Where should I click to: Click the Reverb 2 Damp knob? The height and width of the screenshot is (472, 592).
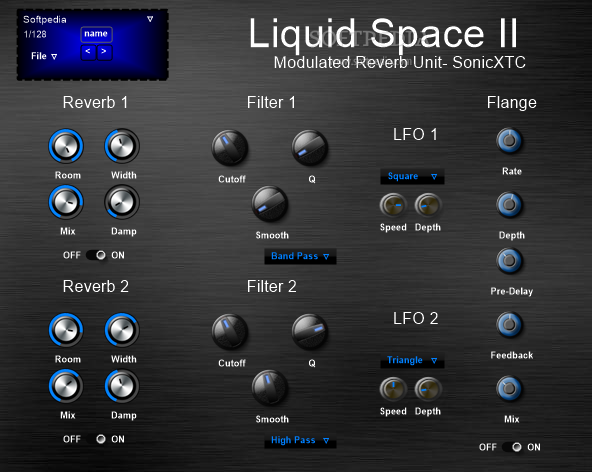[x=122, y=386]
